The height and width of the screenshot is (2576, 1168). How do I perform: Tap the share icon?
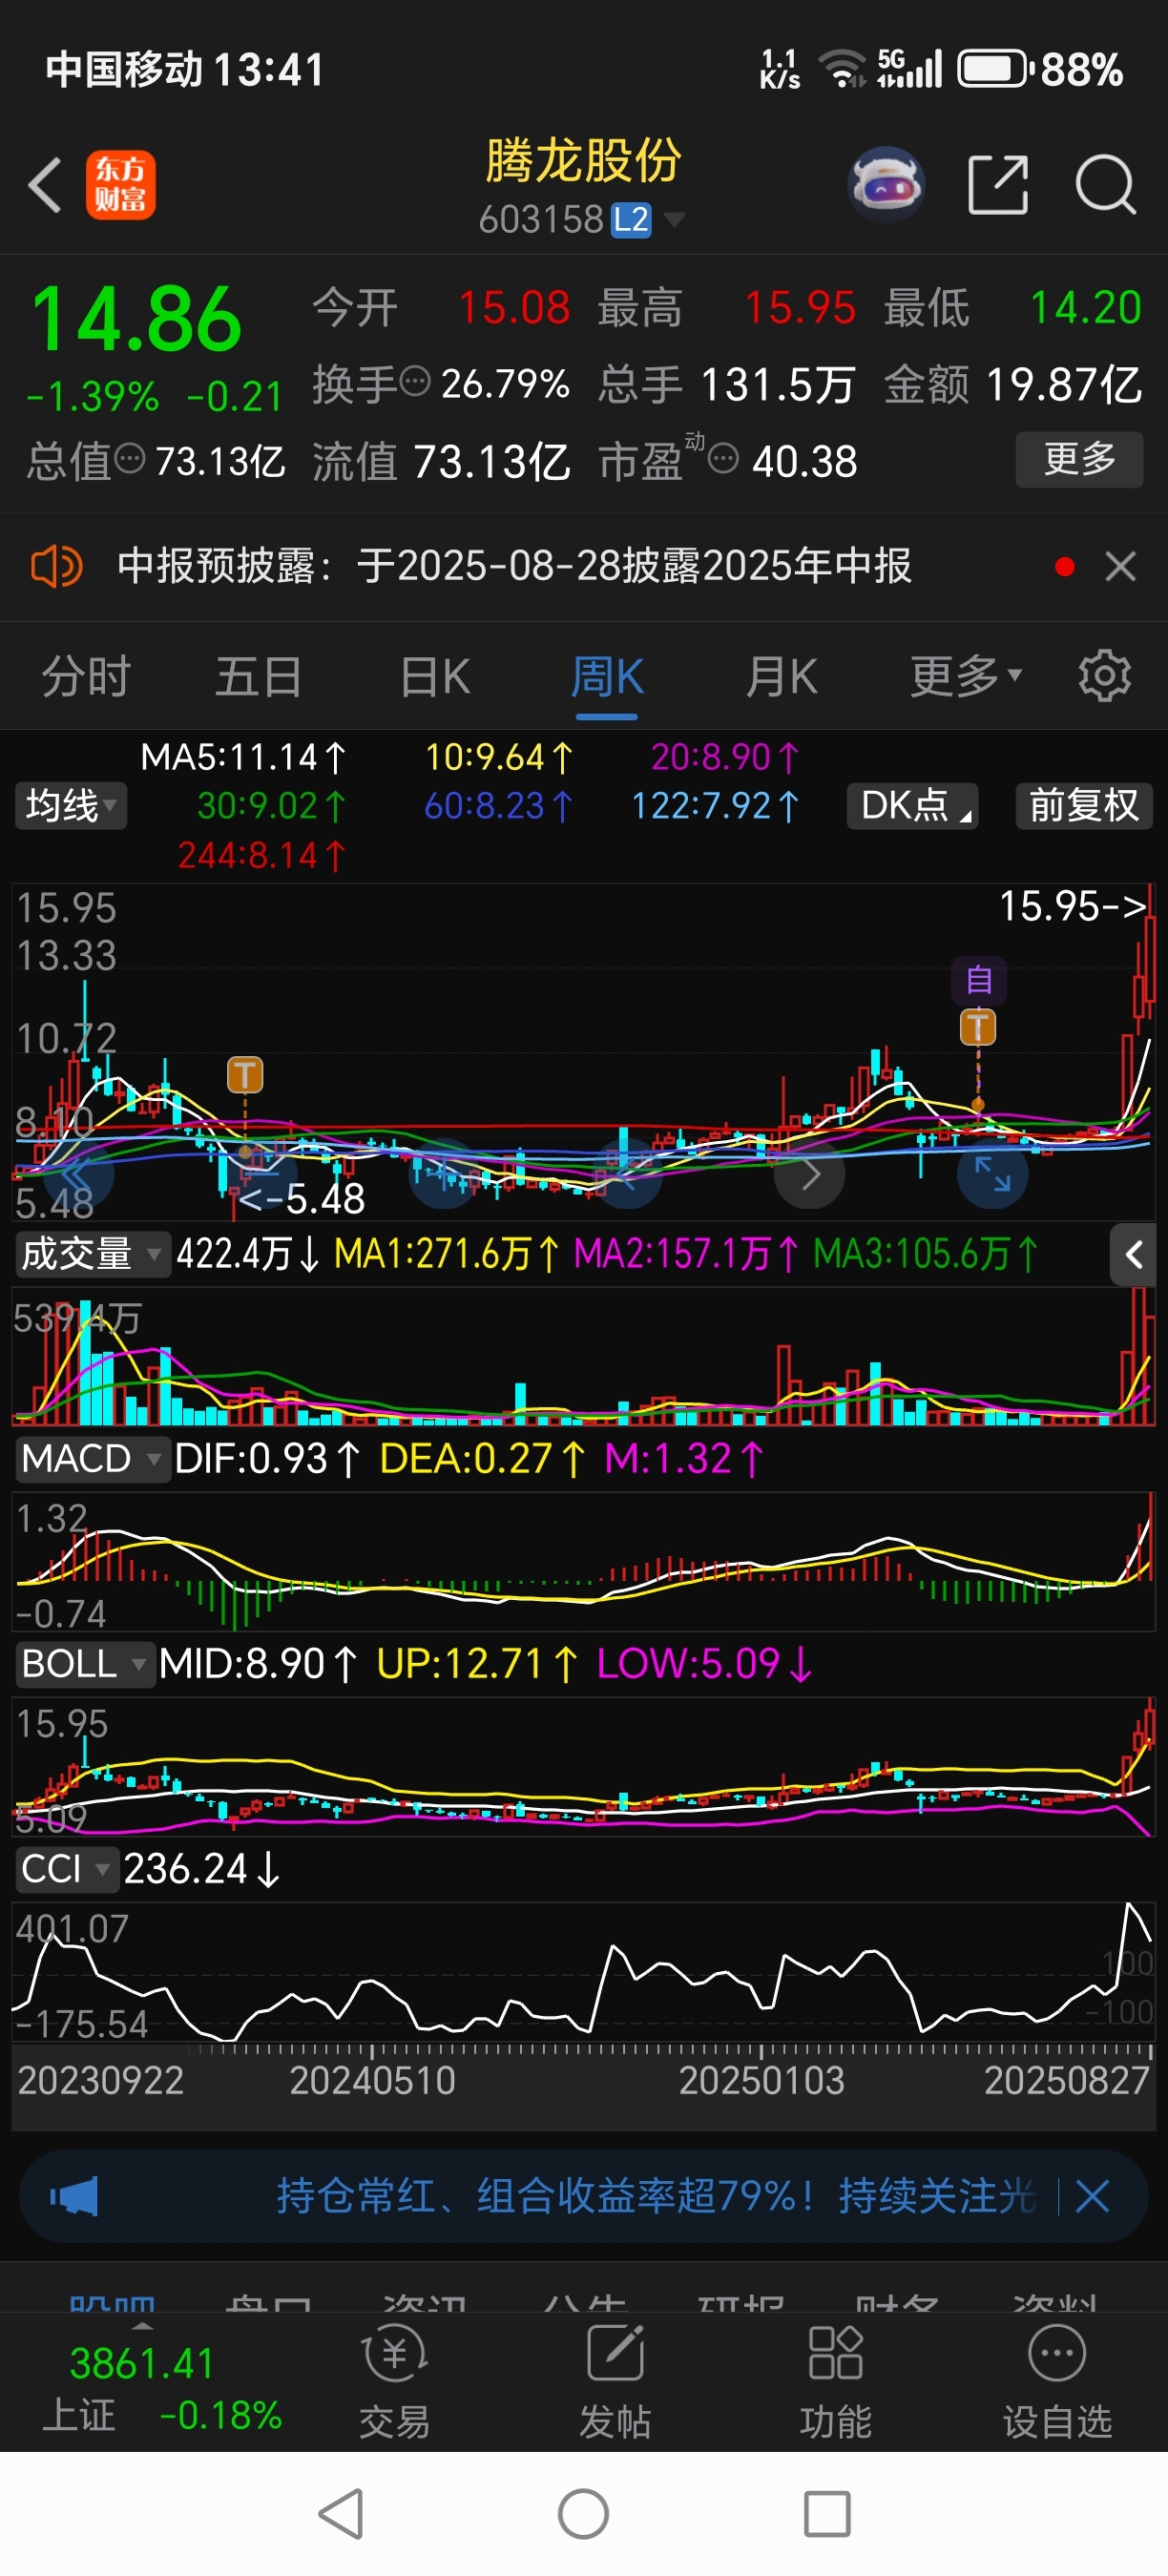(998, 185)
